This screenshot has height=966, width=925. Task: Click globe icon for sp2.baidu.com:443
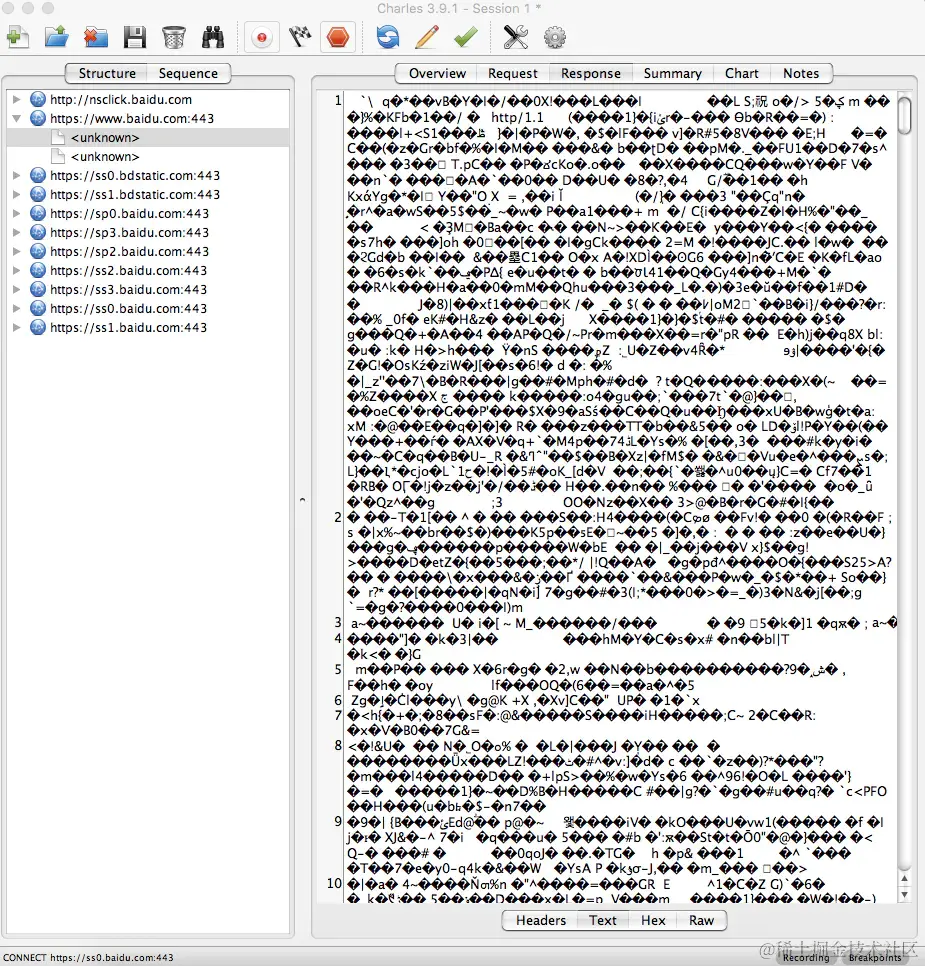pos(38,252)
